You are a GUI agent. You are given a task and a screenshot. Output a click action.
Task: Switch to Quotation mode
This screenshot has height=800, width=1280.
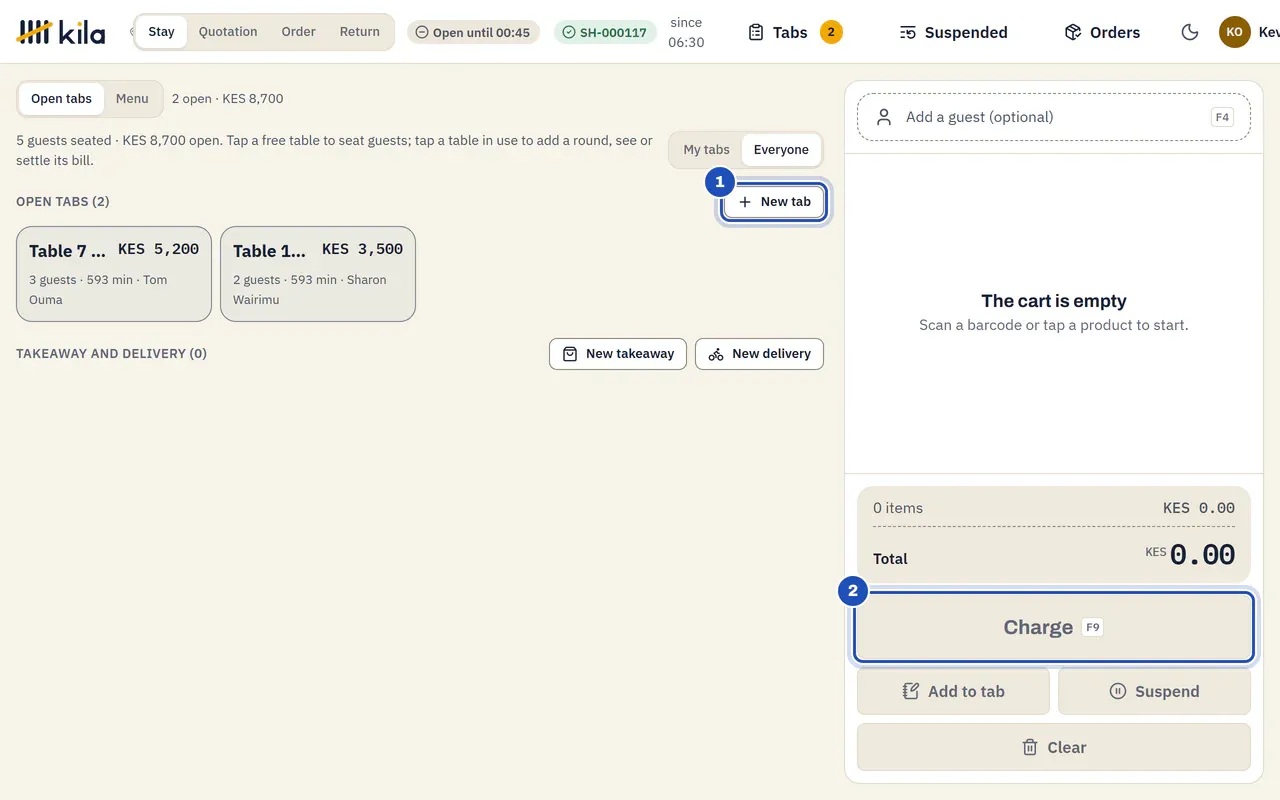pos(228,32)
